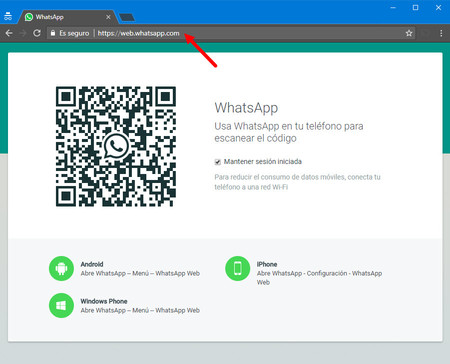Viewport: 450px width, 364px height.
Task: Click 'Usa WhatsApp en tu teléfono para' text
Action: (289, 126)
